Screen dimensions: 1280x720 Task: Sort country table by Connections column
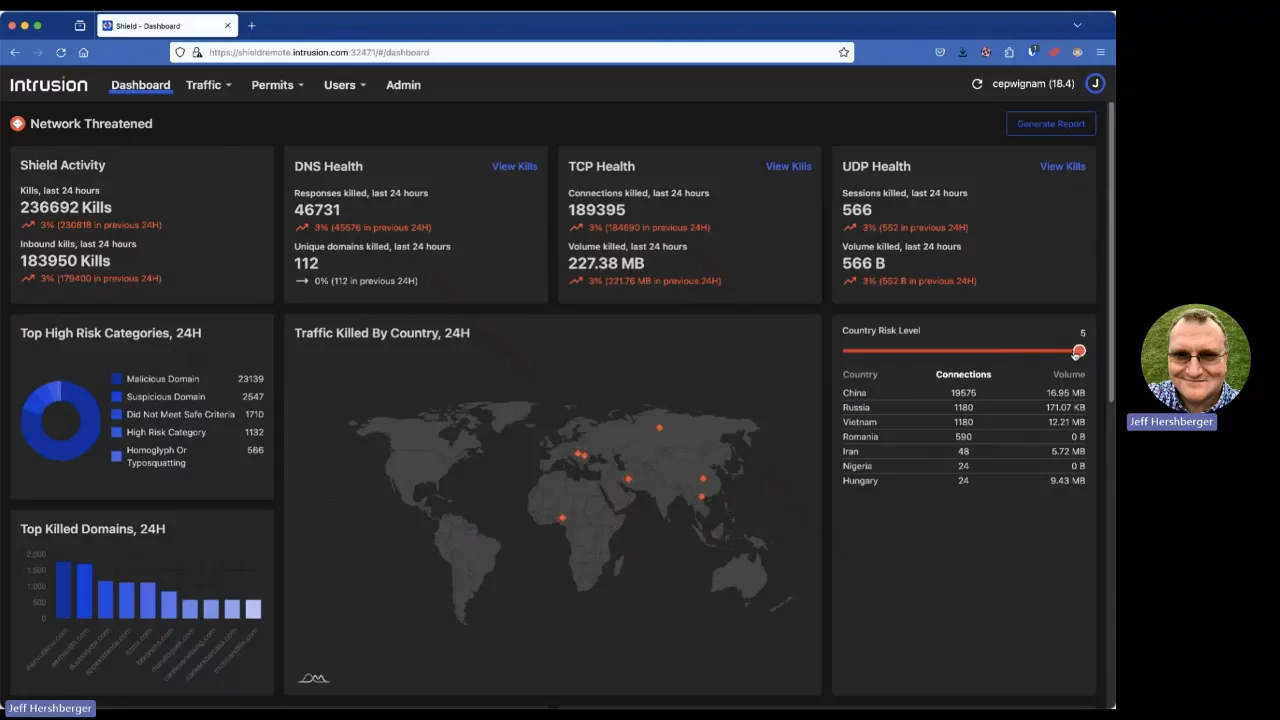click(x=963, y=374)
